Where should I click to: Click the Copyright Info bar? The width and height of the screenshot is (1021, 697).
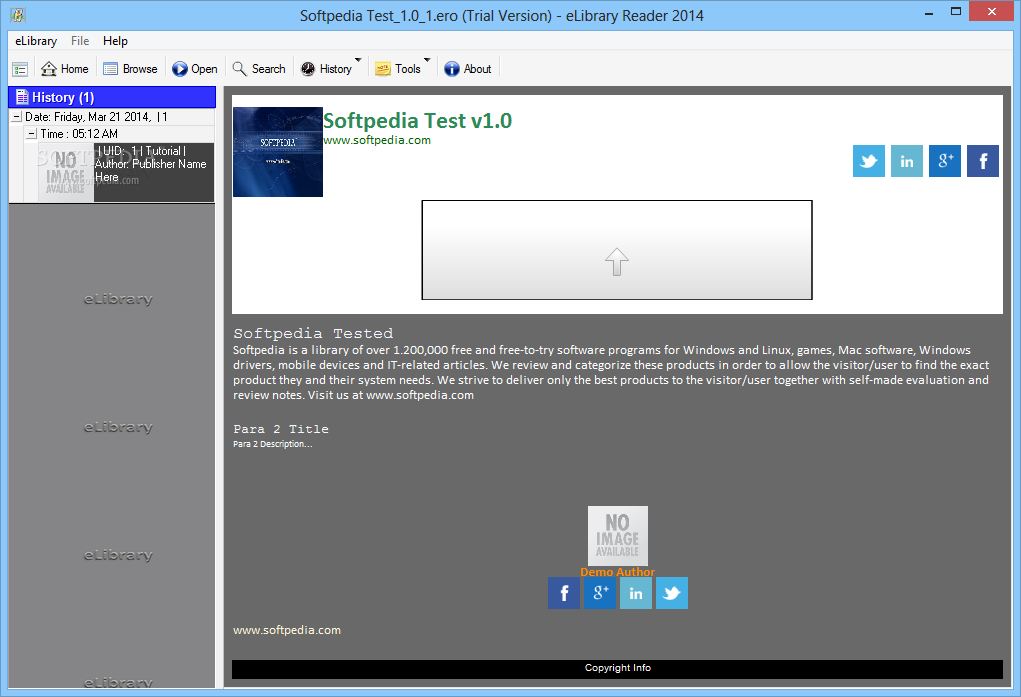point(617,669)
